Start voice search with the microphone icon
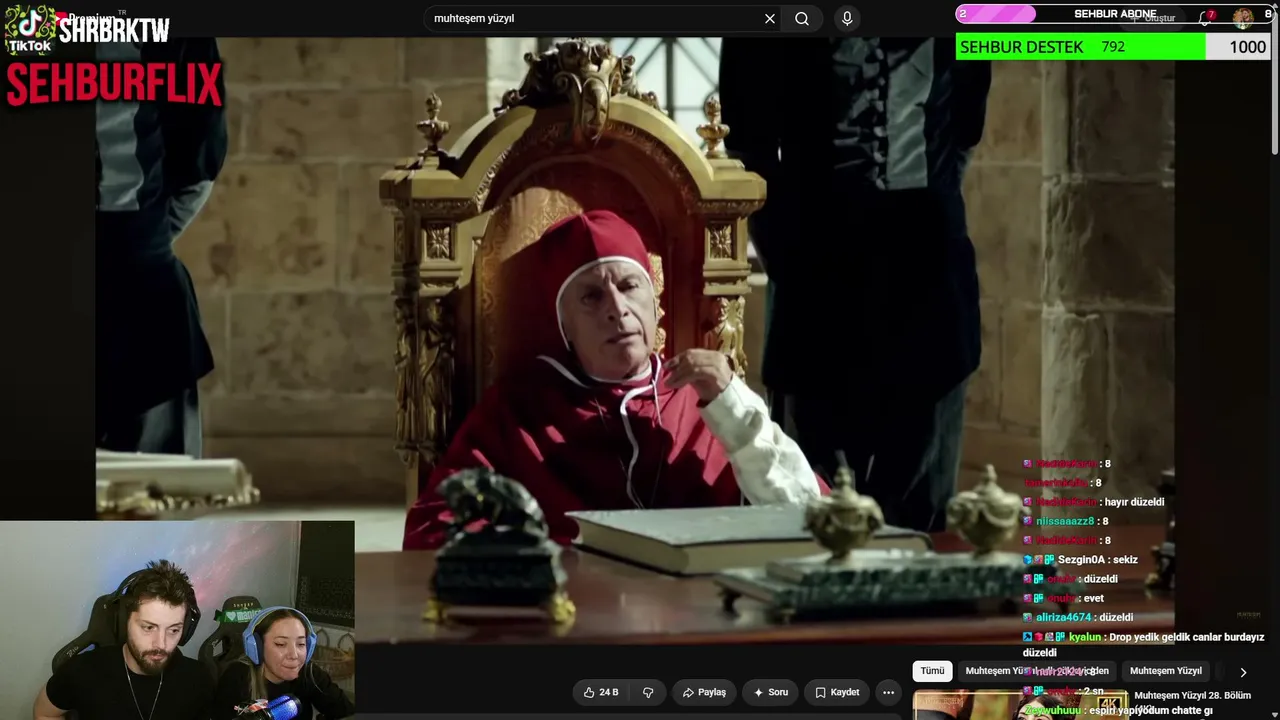The width and height of the screenshot is (1280, 720). coord(847,19)
